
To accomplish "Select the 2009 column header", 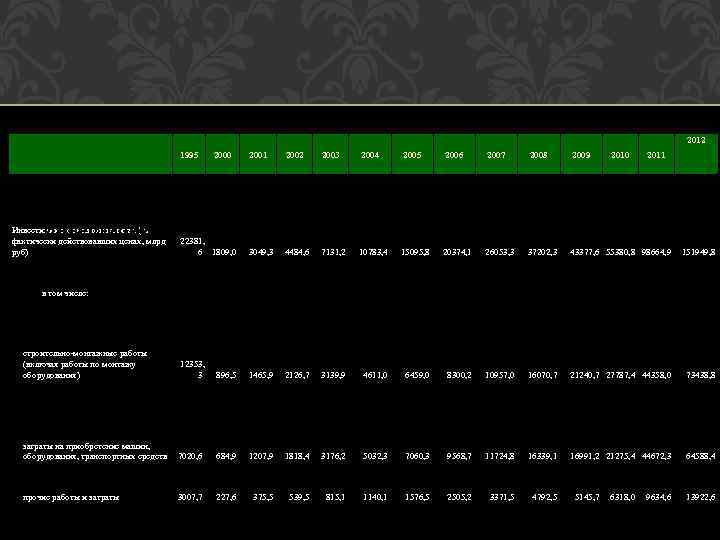I will pos(581,155).
